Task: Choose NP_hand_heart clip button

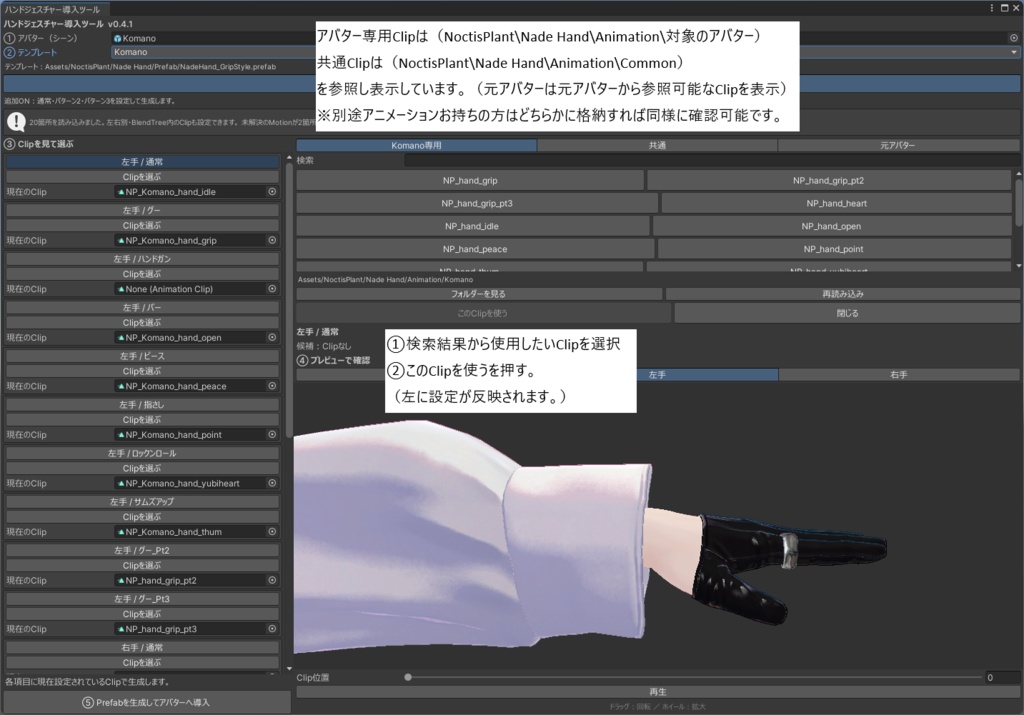Action: pos(837,203)
